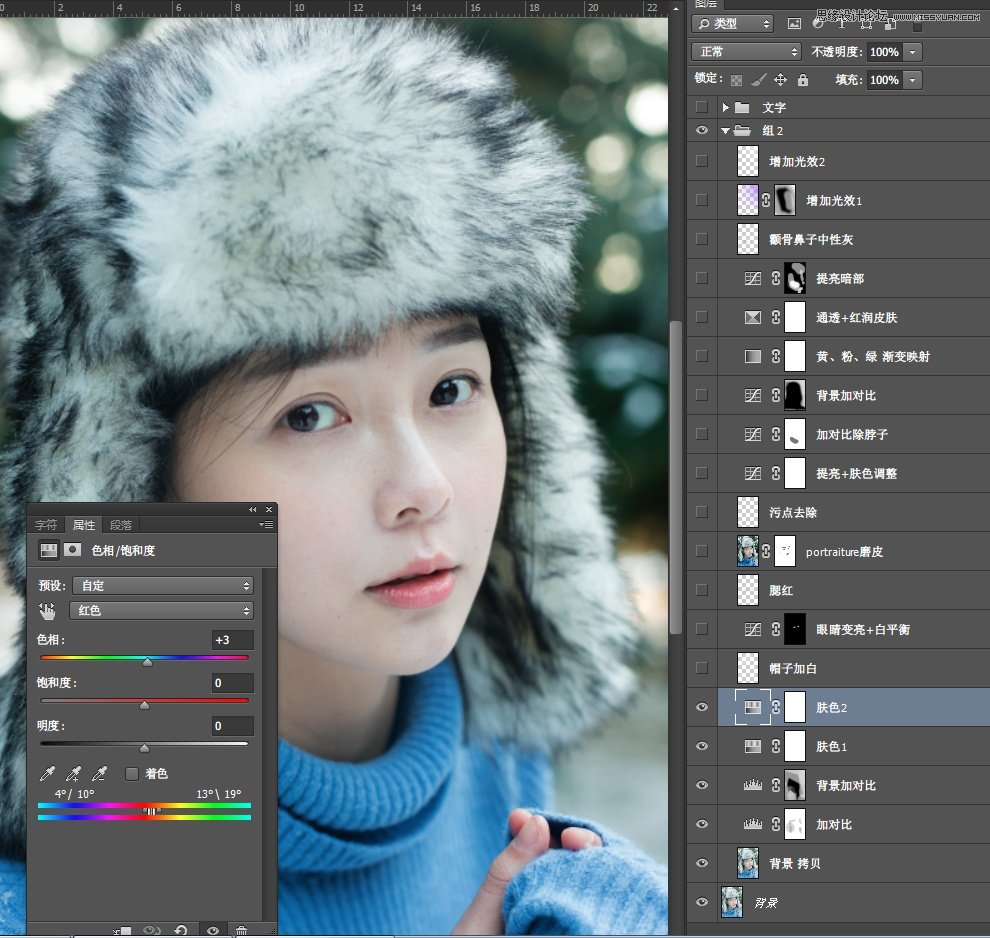Select the lock all padlock icon
The width and height of the screenshot is (990, 938).
point(802,80)
